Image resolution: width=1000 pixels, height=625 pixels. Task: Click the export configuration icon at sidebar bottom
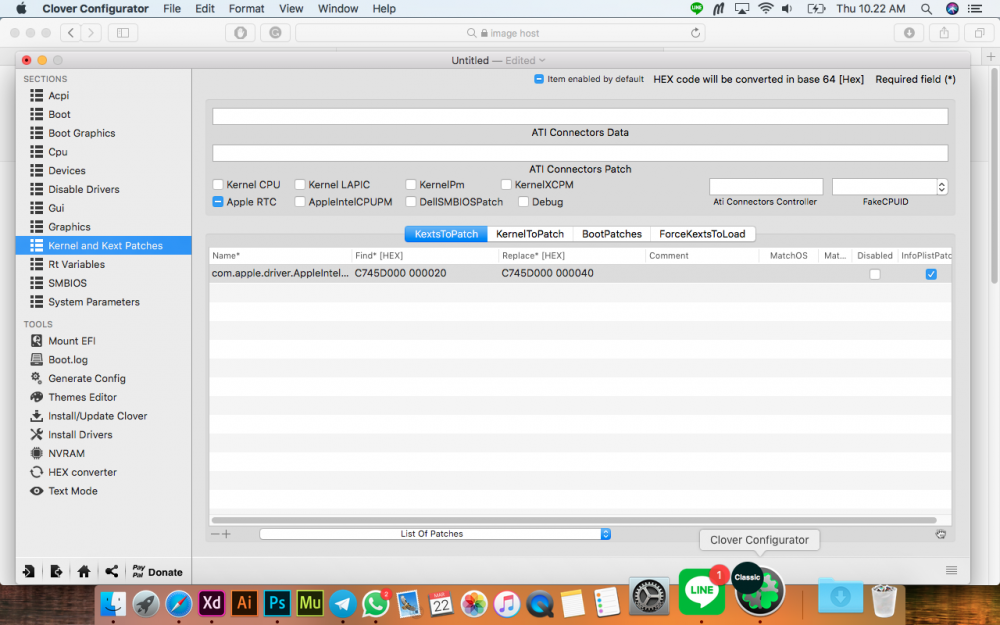point(56,571)
